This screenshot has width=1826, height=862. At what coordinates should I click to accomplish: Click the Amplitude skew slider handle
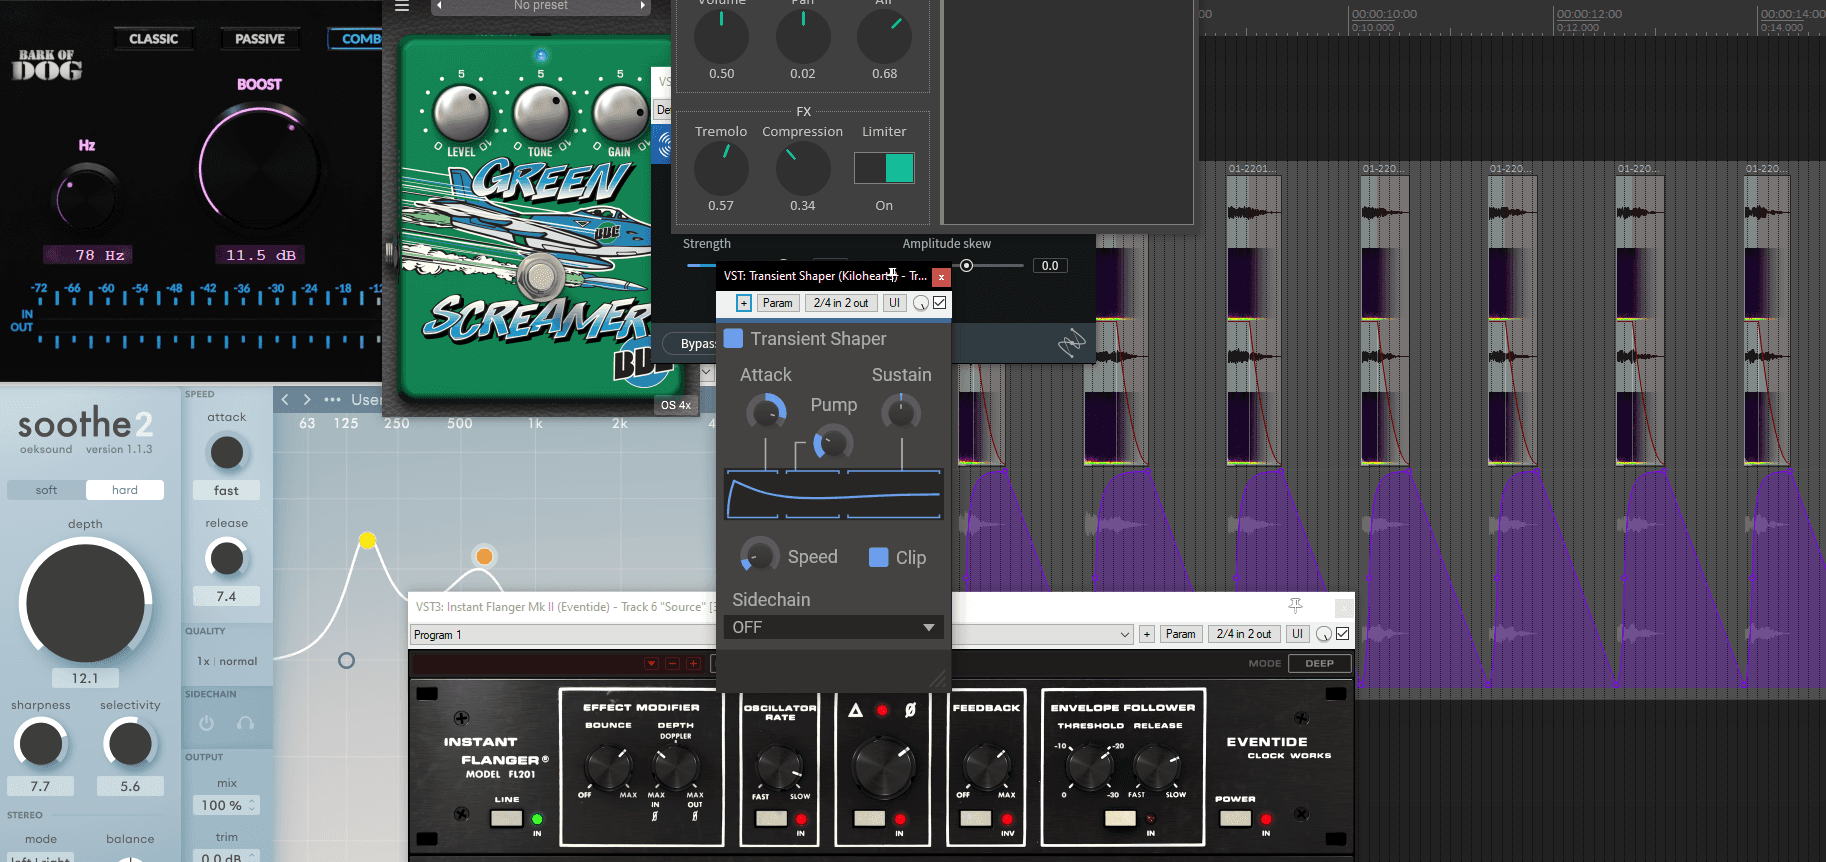coord(966,265)
